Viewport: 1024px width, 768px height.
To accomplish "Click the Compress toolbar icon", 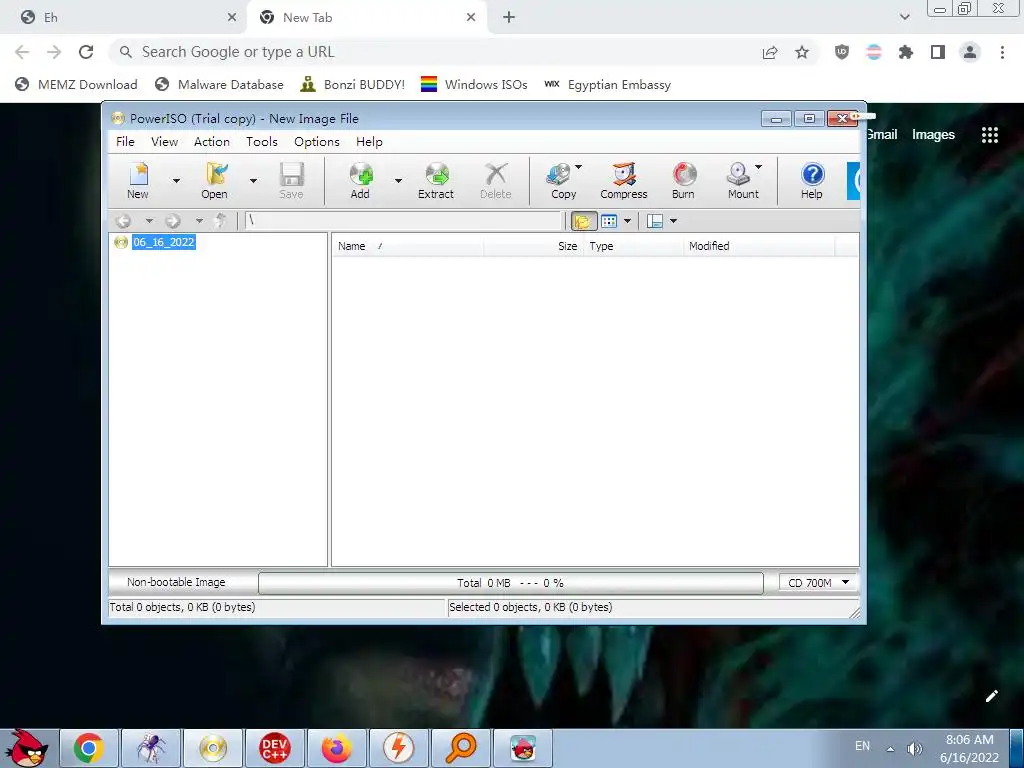I will (x=624, y=180).
